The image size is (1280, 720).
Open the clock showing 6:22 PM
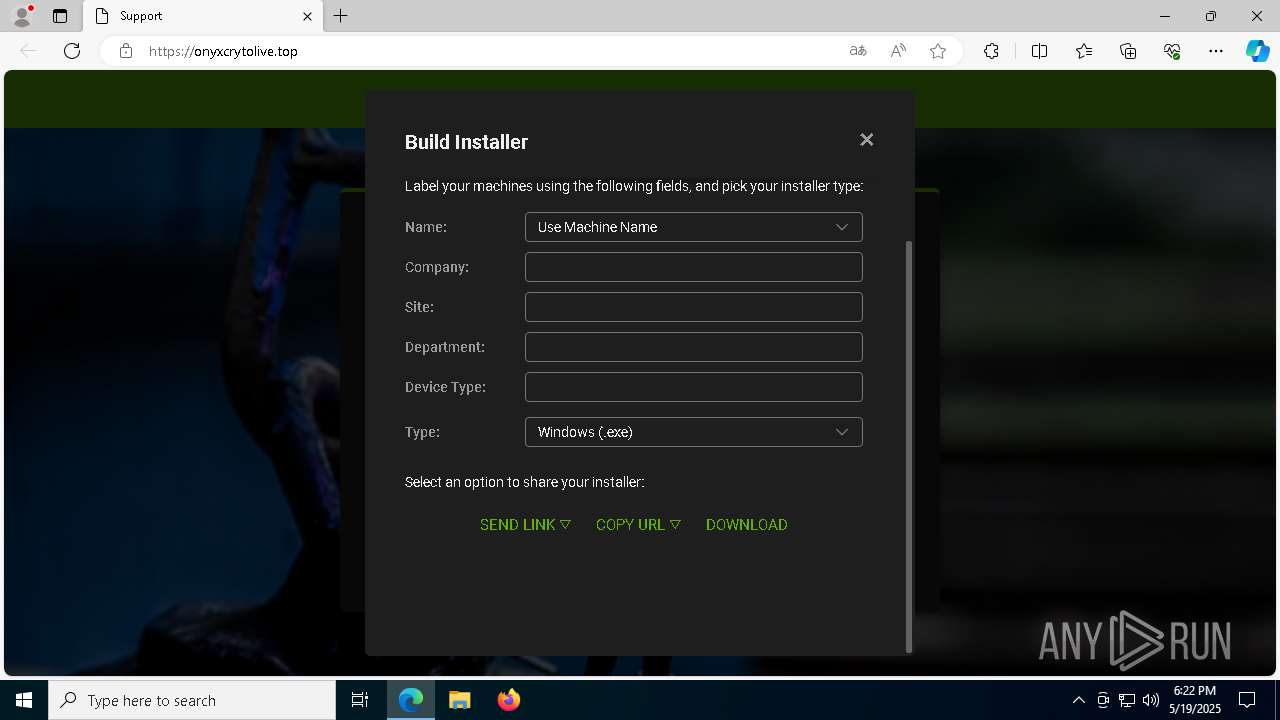[x=1195, y=700]
